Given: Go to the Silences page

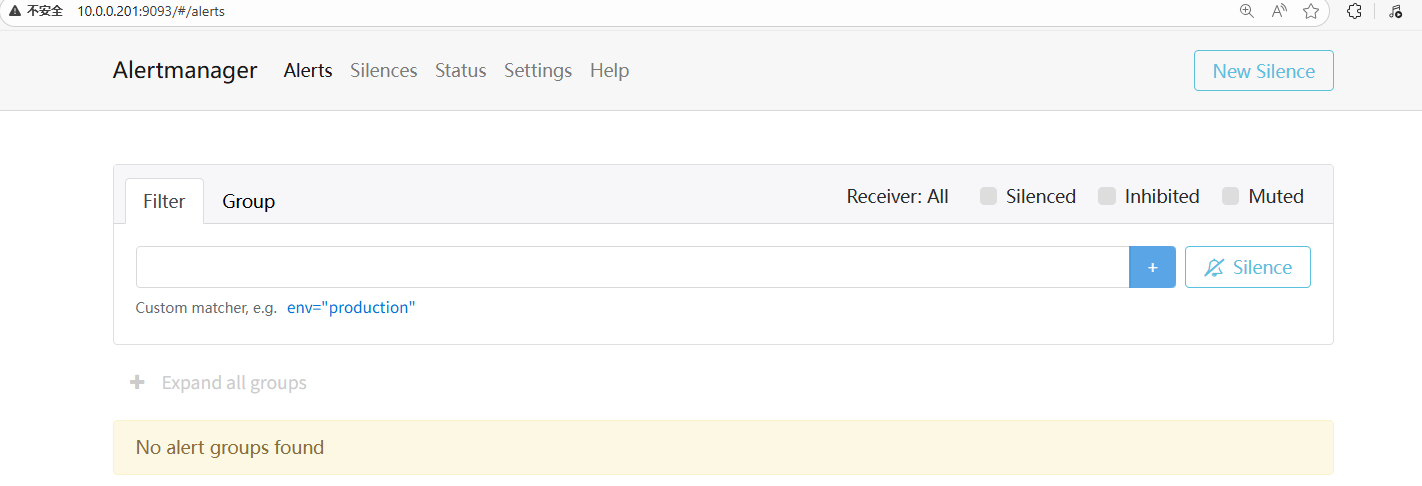Looking at the screenshot, I should pos(384,70).
